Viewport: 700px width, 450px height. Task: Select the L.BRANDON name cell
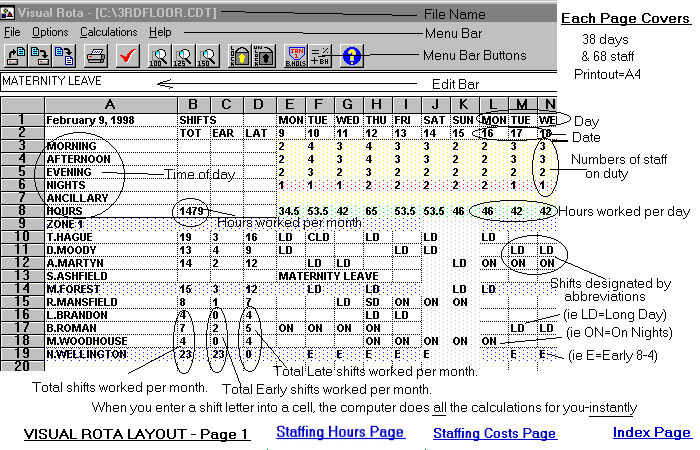111,315
